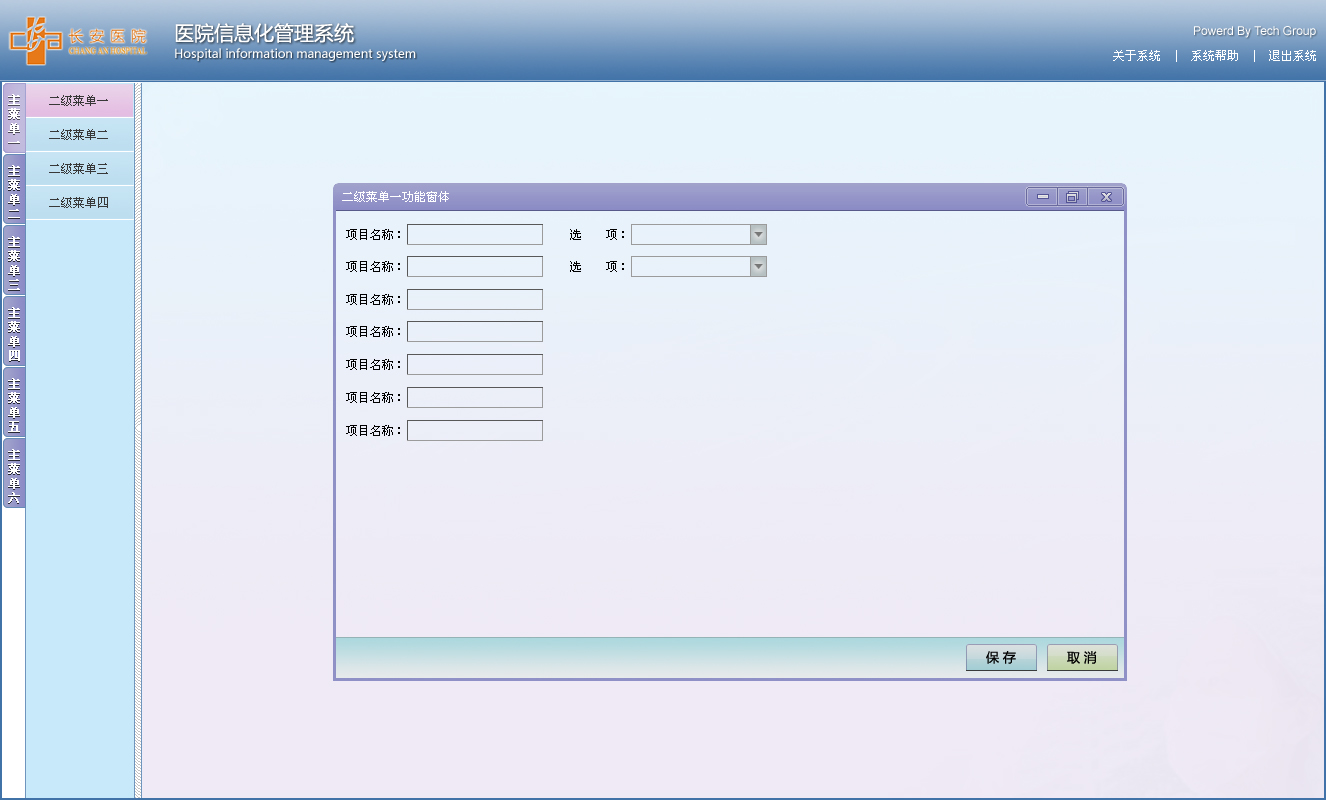Select the 主菜单三 vertical tab
The height and width of the screenshot is (800, 1326).
[x=14, y=260]
